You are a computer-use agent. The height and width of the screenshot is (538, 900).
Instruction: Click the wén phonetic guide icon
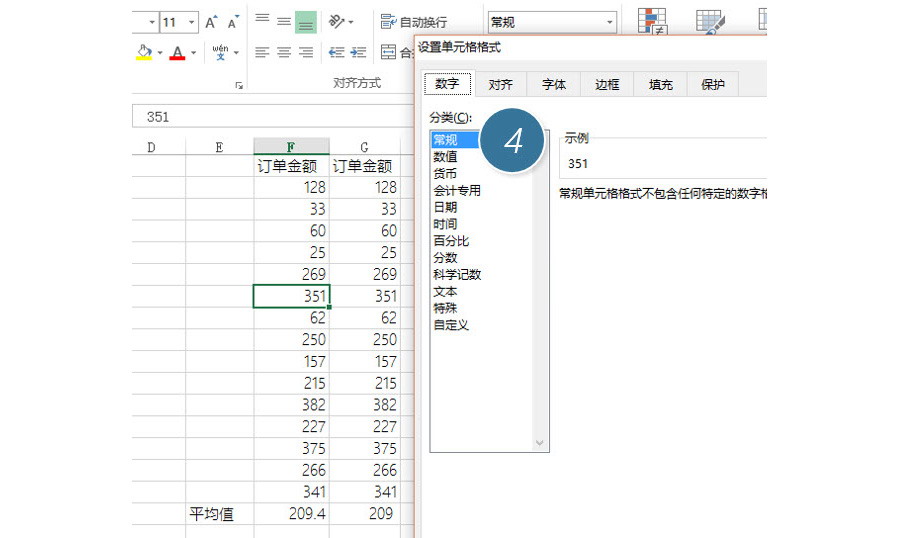click(x=220, y=52)
